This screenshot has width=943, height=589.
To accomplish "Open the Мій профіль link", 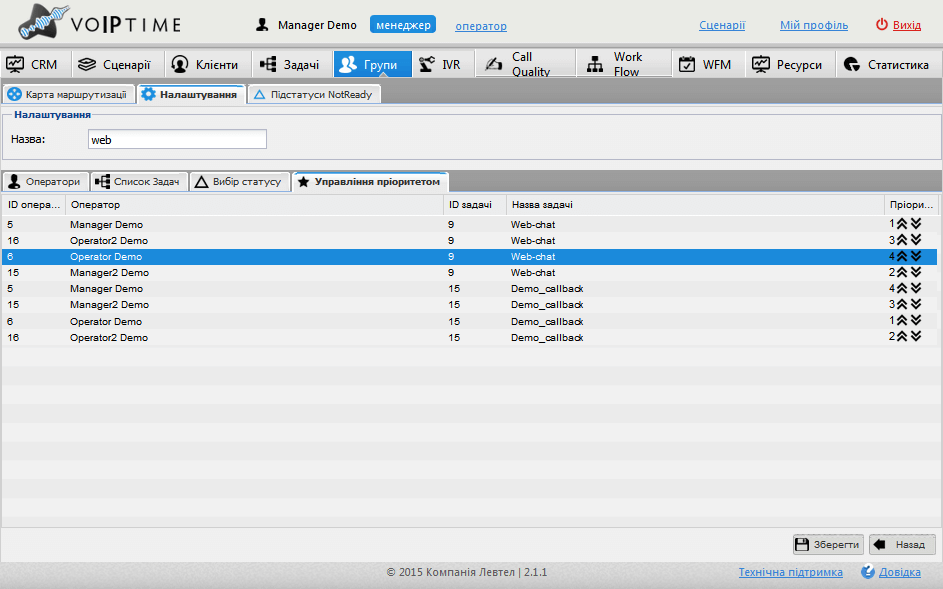I will point(814,25).
